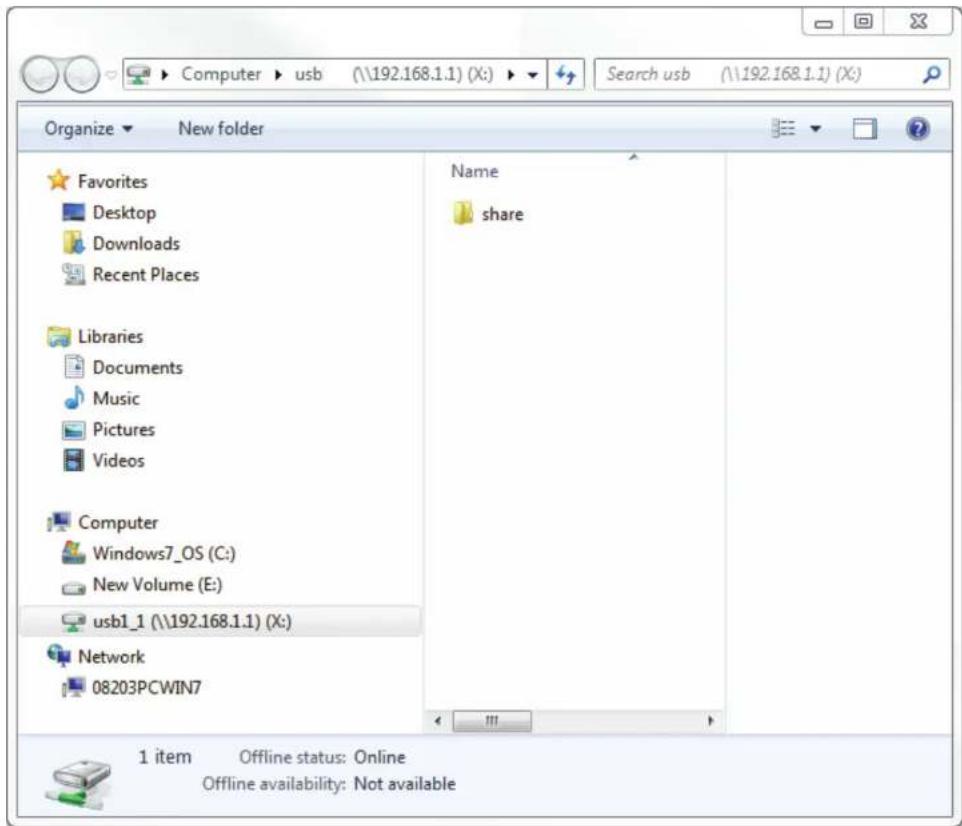Viewport: 962px width, 826px height.
Task: Open Recent Places in Favorites
Action: [145, 275]
